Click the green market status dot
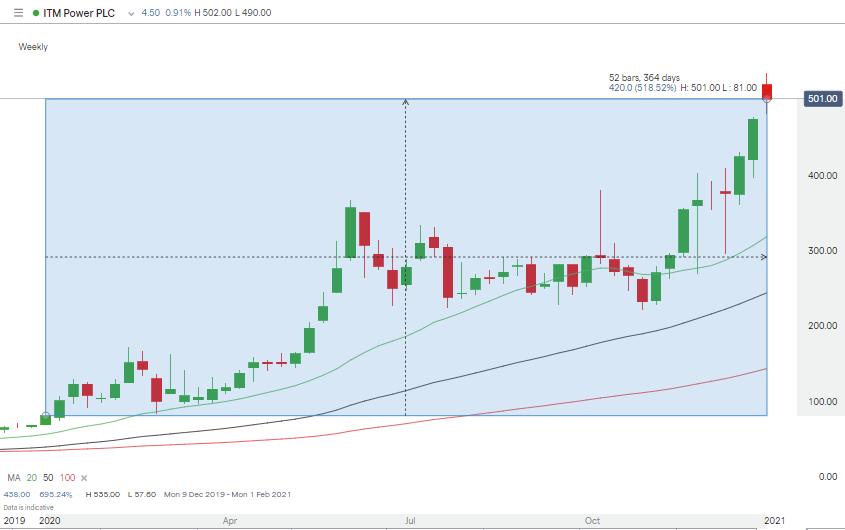The height and width of the screenshot is (530, 845). coord(36,13)
